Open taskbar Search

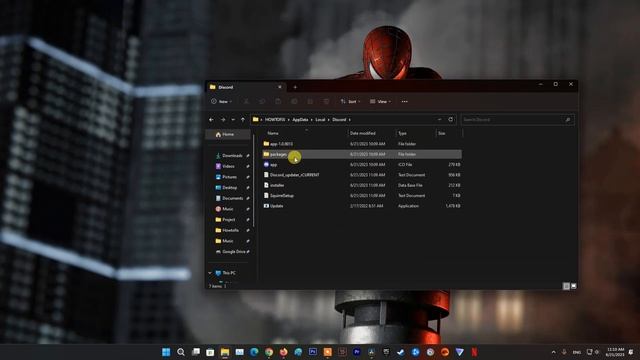181,352
